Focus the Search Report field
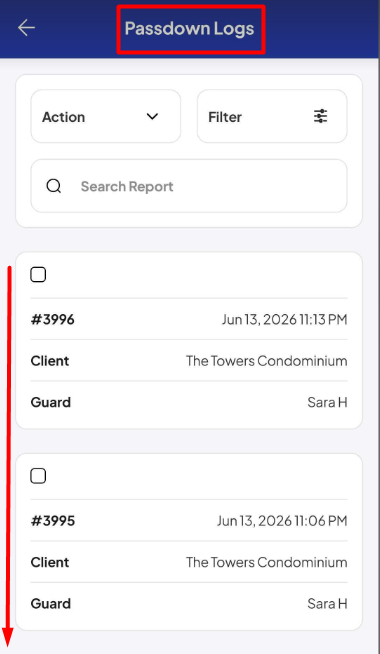 (189, 186)
